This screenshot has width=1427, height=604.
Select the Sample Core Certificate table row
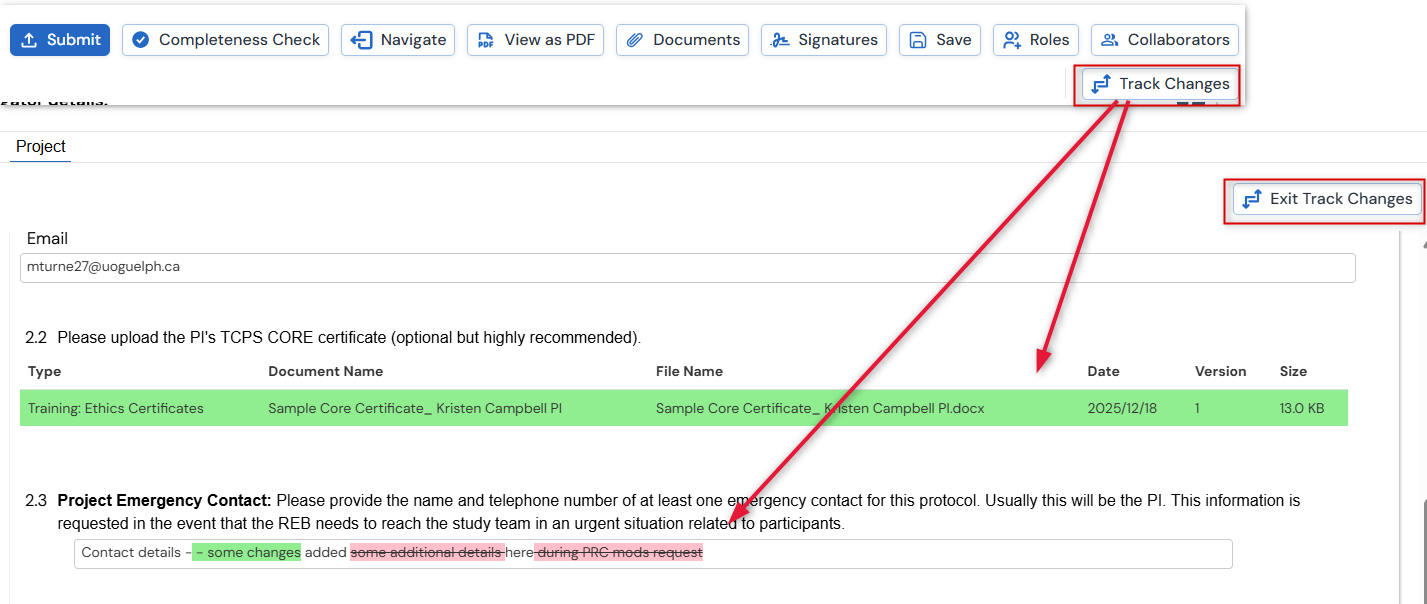(684, 408)
